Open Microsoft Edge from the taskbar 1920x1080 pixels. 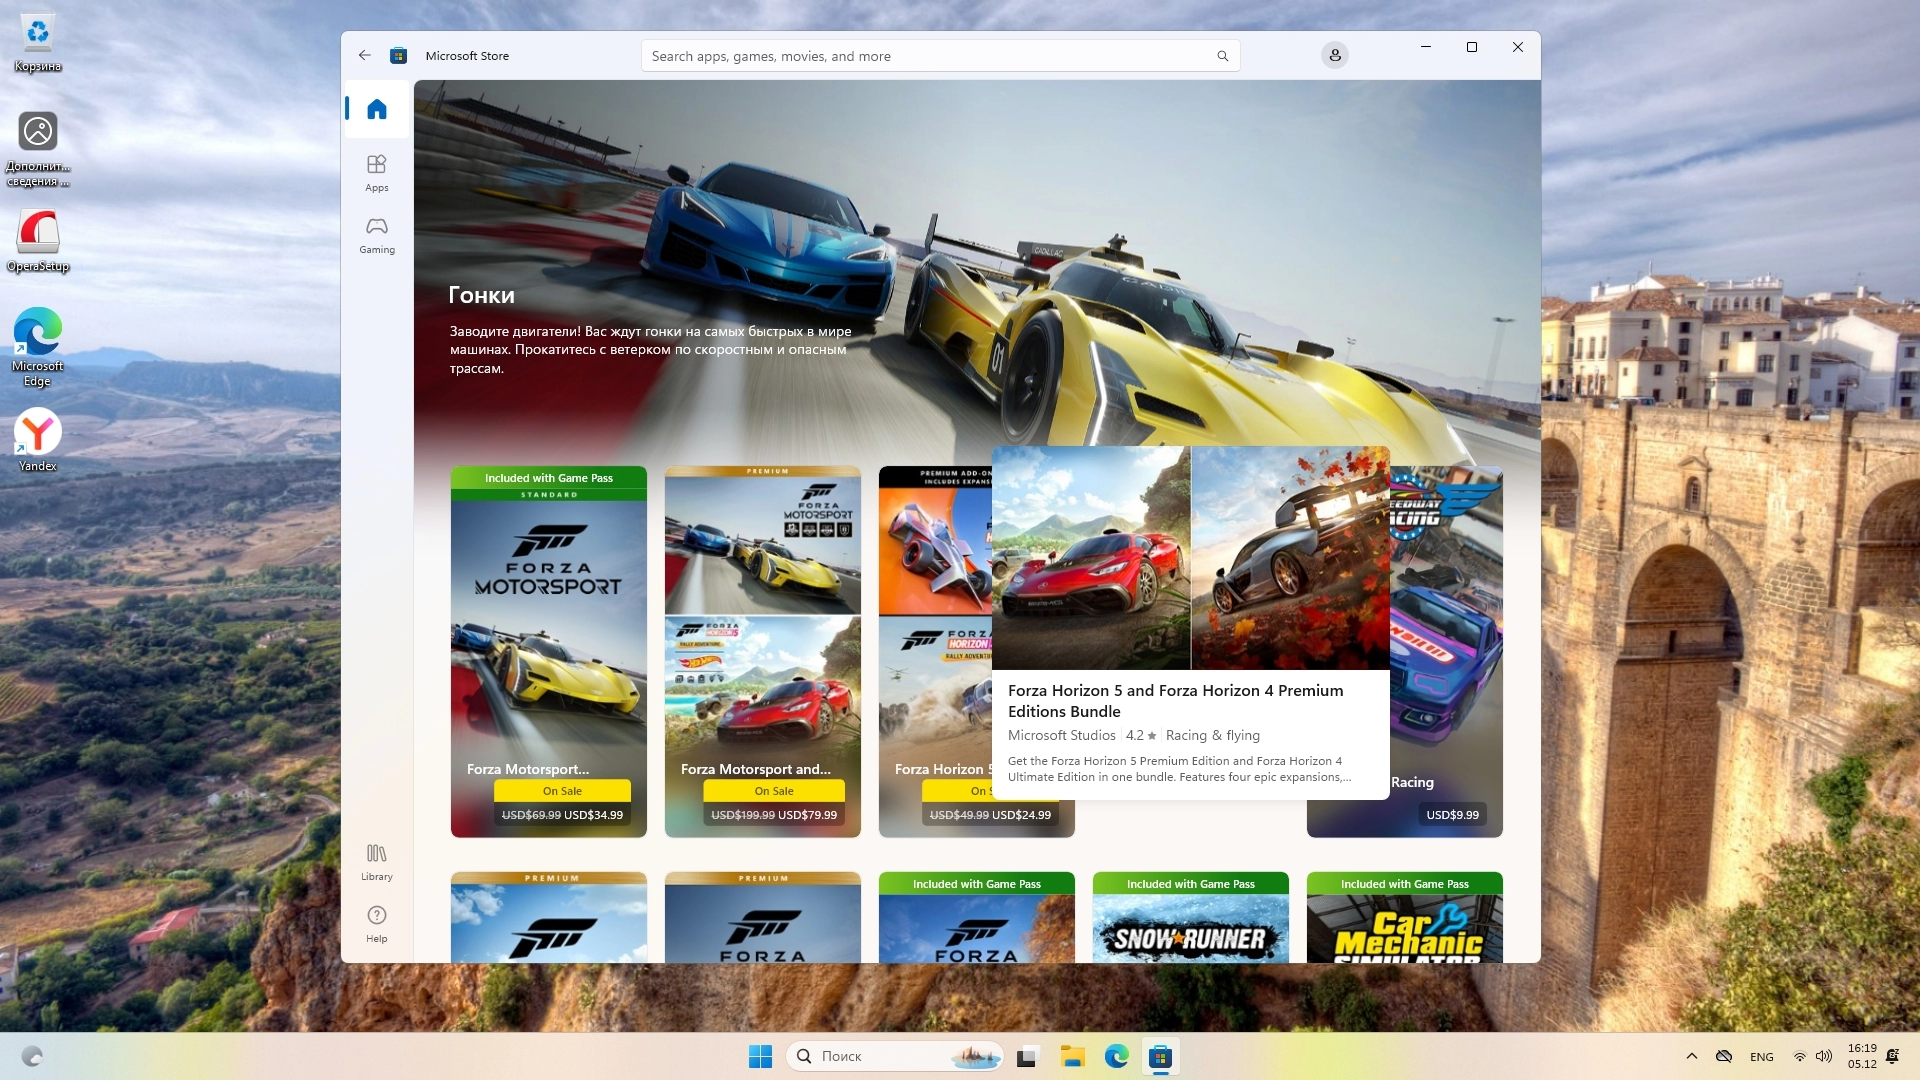[1116, 1056]
